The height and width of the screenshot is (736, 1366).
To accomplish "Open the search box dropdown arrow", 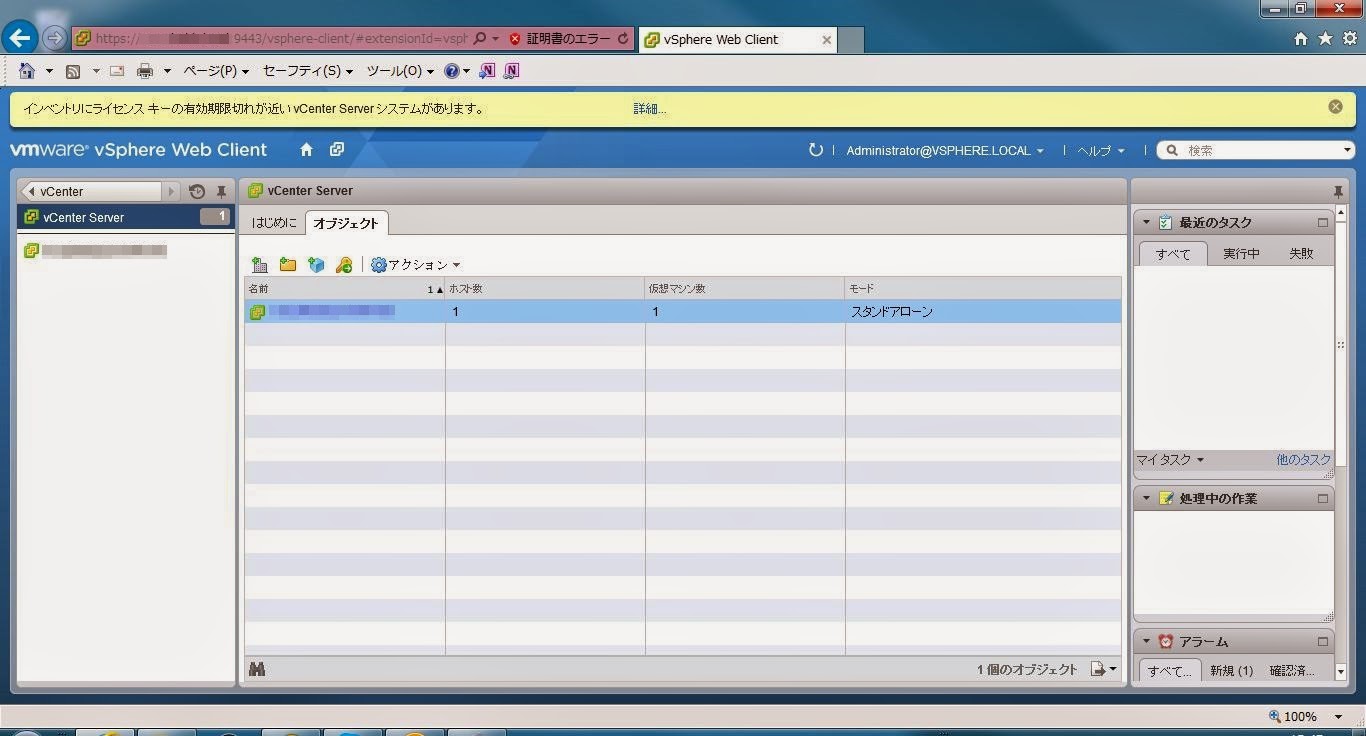I will 1347,150.
